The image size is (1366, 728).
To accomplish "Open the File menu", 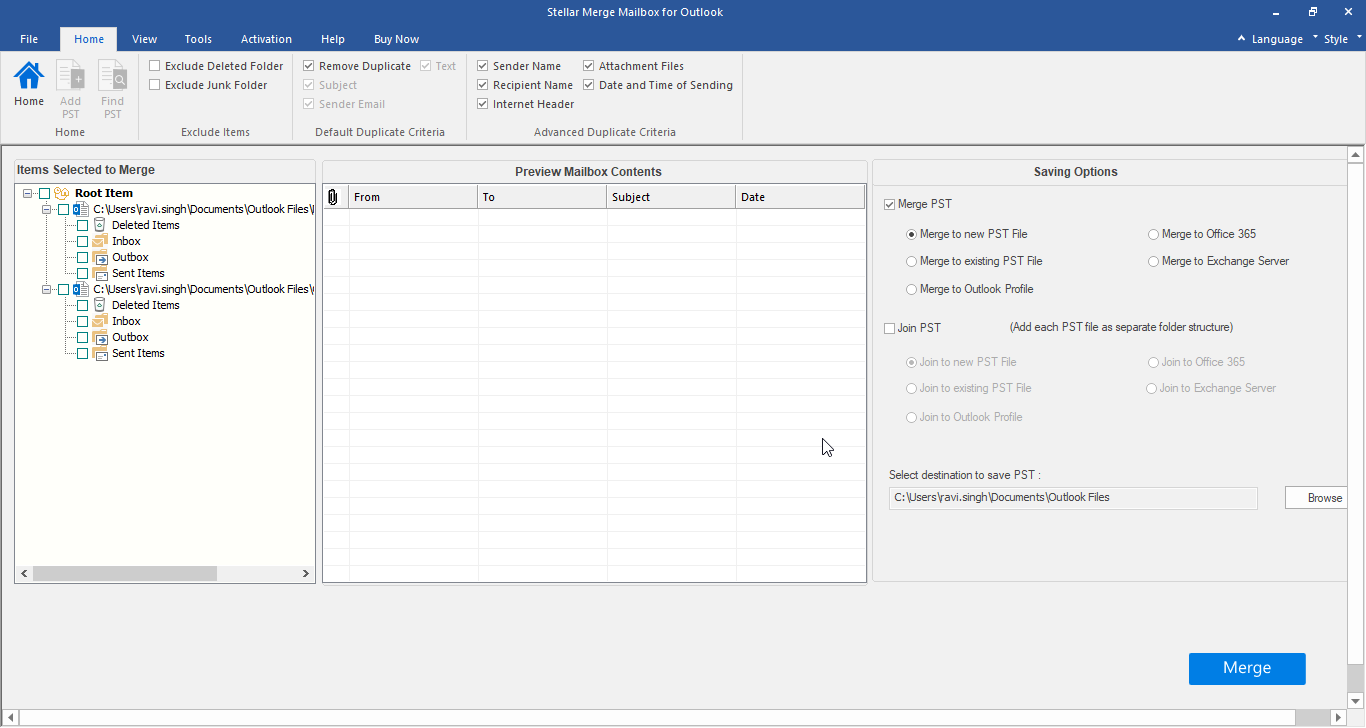I will pos(29,39).
